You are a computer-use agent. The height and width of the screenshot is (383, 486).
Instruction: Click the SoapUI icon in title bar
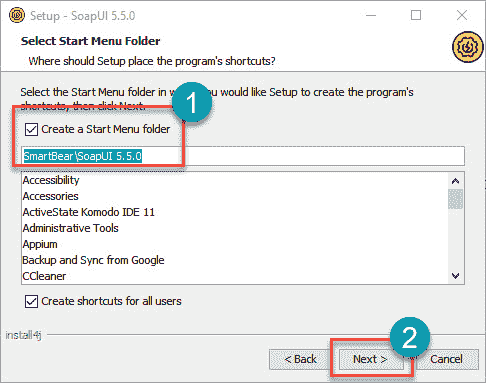pos(16,15)
